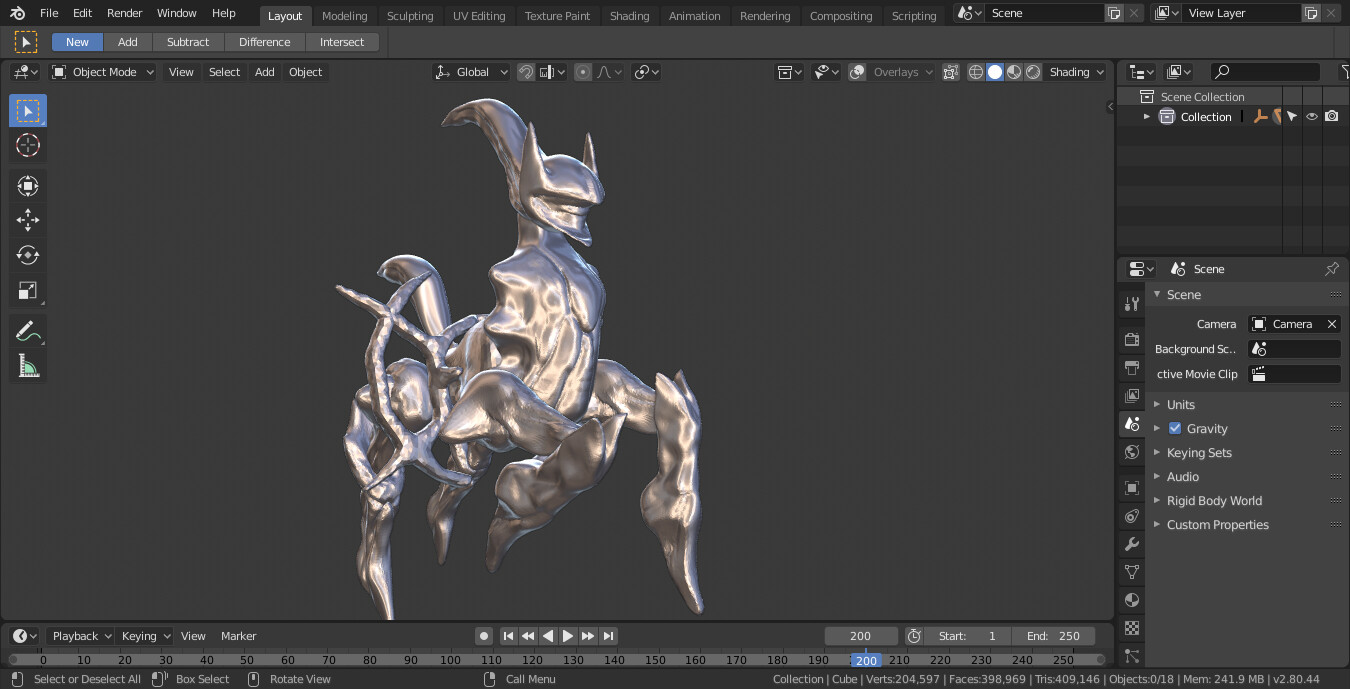Toggle the Gravity checkbox
Viewport: 1350px width, 689px height.
click(x=1175, y=428)
